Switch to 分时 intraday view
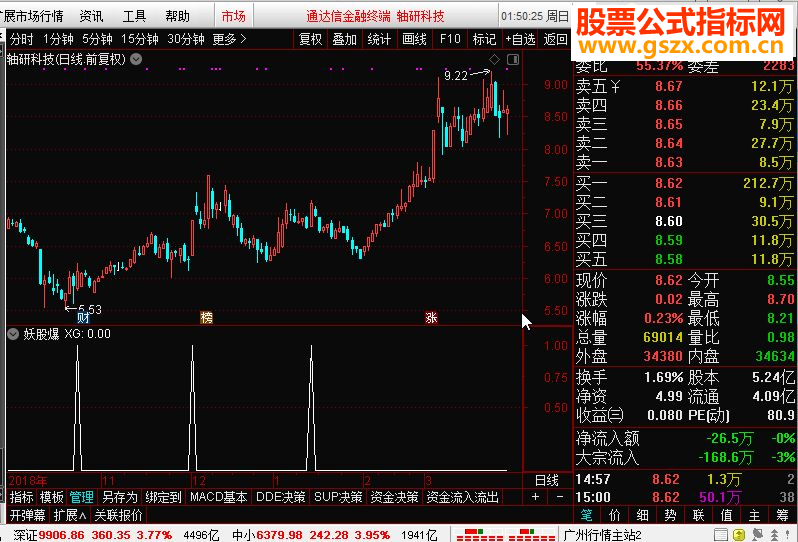798x542 pixels. [21, 39]
